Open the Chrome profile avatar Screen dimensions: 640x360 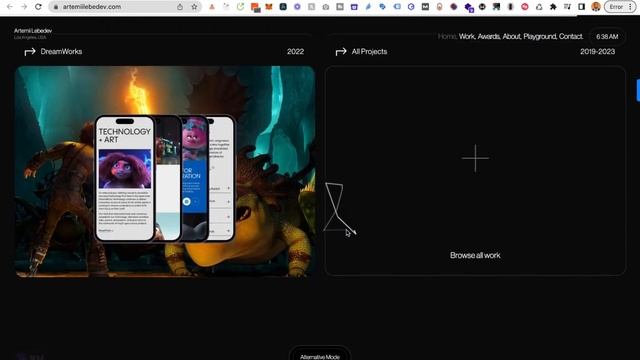tap(596, 7)
